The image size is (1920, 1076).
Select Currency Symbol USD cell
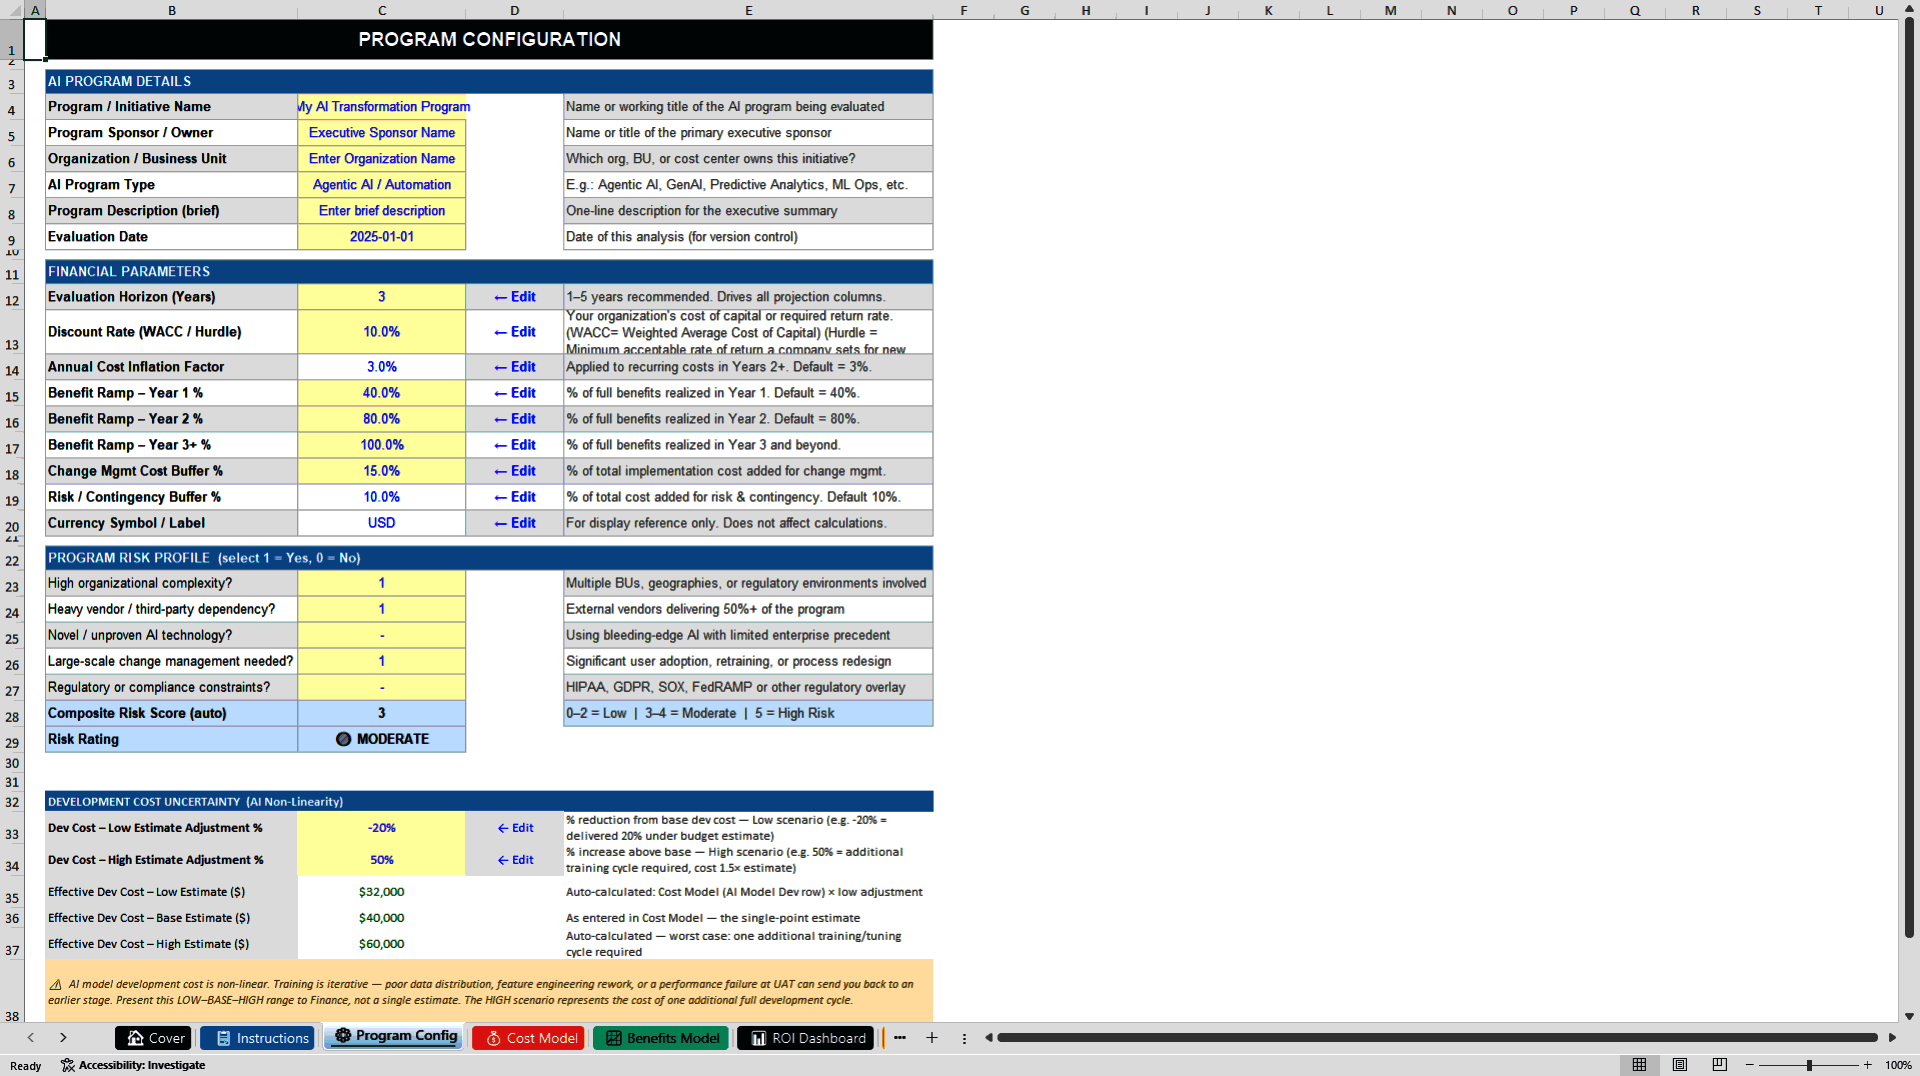382,523
